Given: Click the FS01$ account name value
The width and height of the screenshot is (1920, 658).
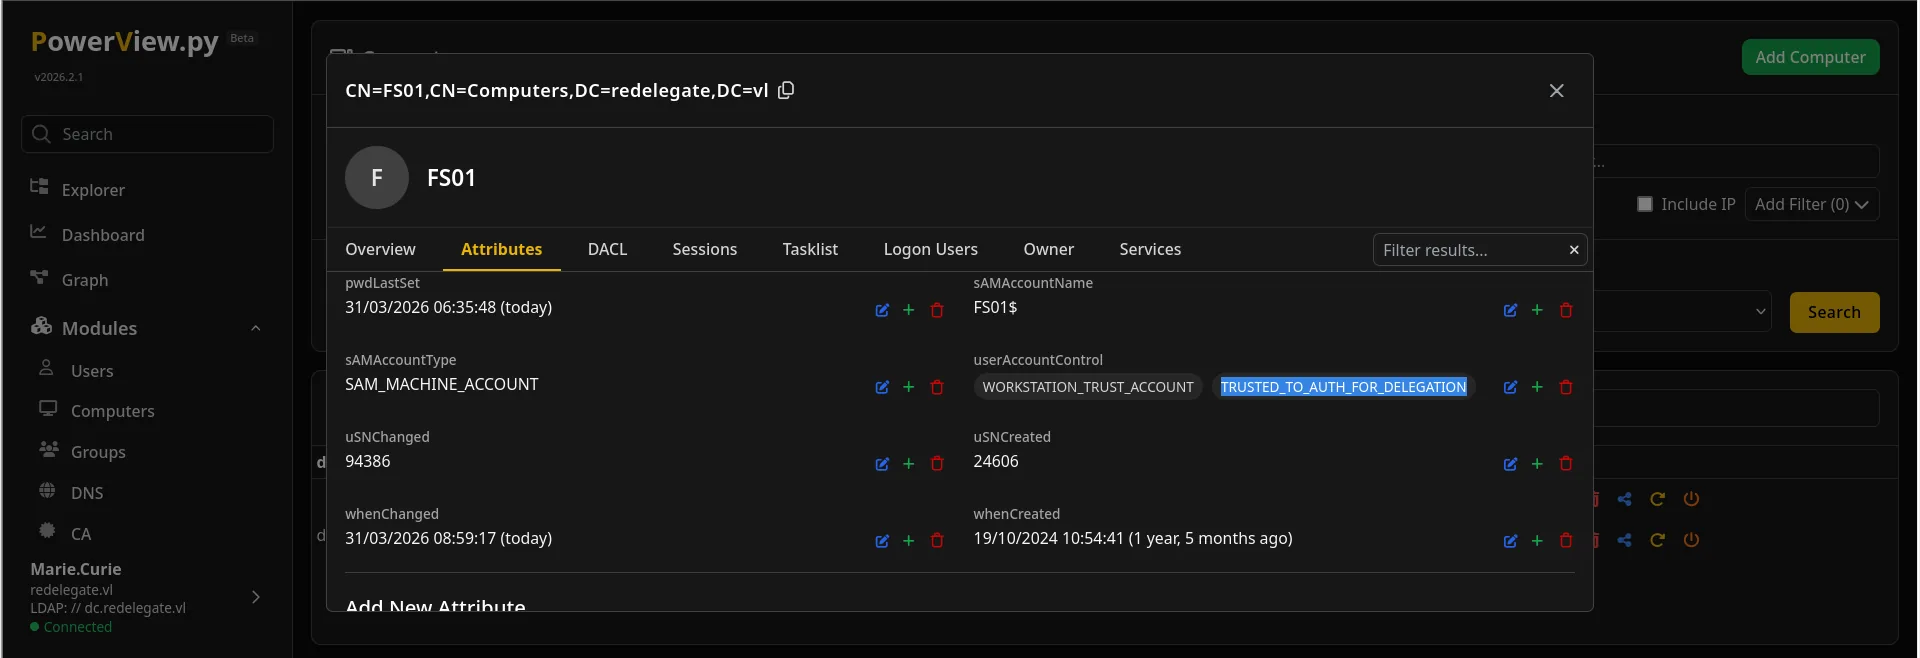Looking at the screenshot, I should 995,307.
